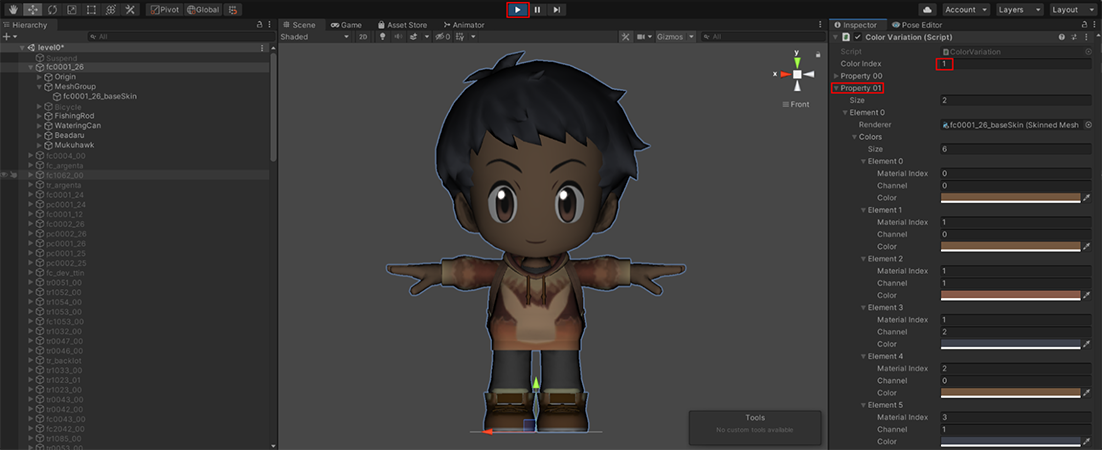Click the Step forward button
Screen dimensions: 1102x450
557,9
